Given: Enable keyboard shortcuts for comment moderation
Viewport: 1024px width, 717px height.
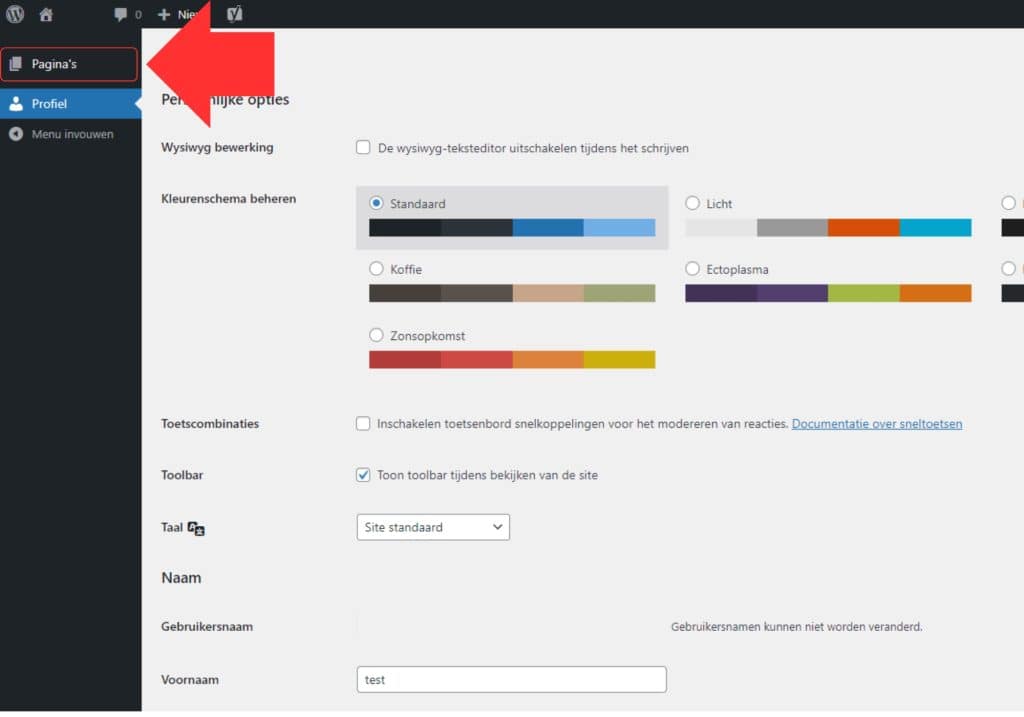Looking at the screenshot, I should click(363, 423).
